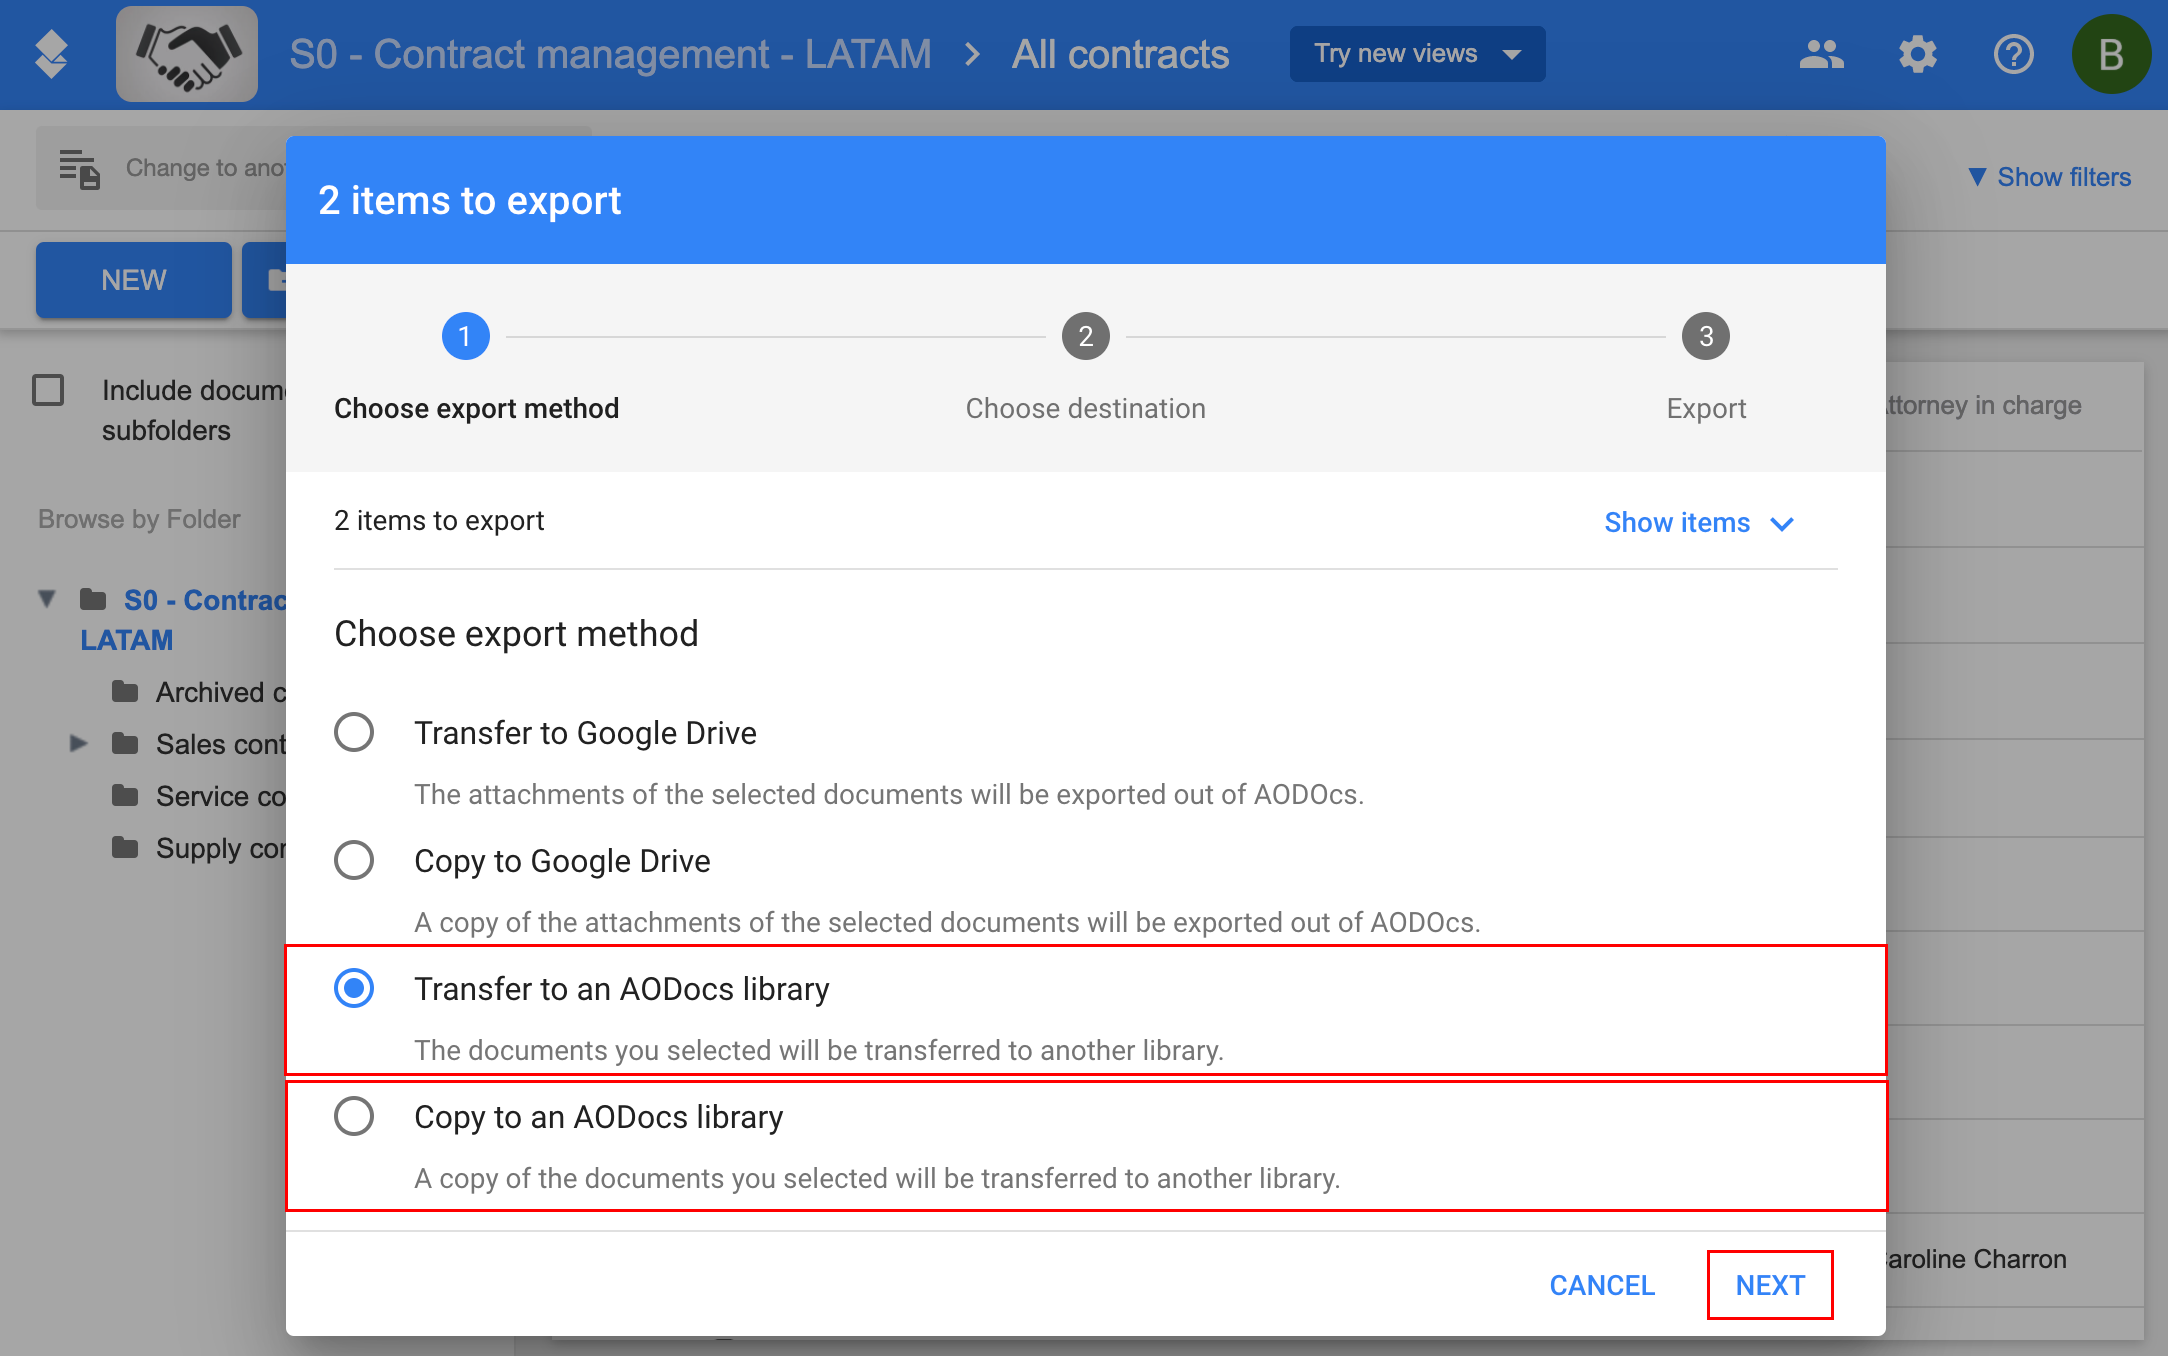Select Copy to Google Drive radio
This screenshot has width=2168, height=1356.
click(x=354, y=860)
